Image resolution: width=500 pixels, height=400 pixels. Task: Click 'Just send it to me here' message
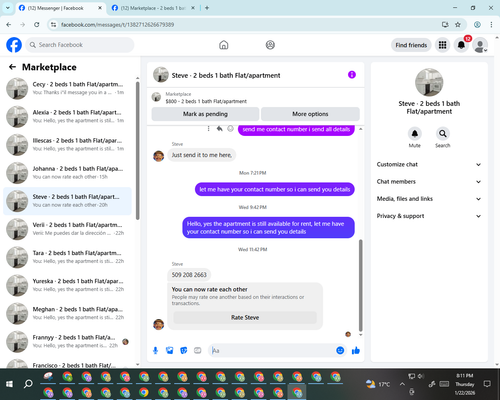pyautogui.click(x=202, y=155)
